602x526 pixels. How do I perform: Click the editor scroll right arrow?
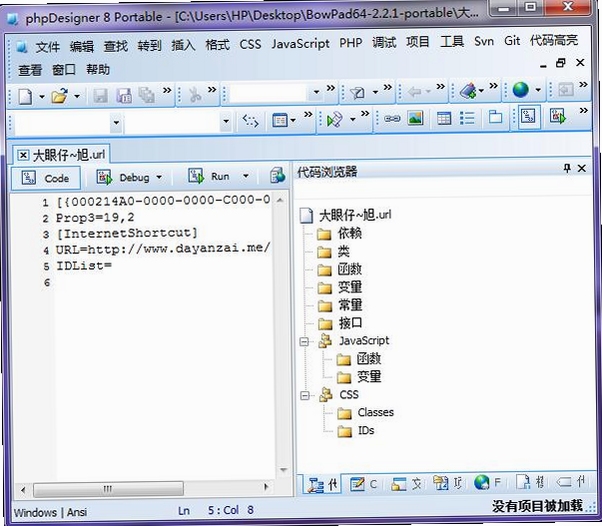pyautogui.click(x=266, y=487)
